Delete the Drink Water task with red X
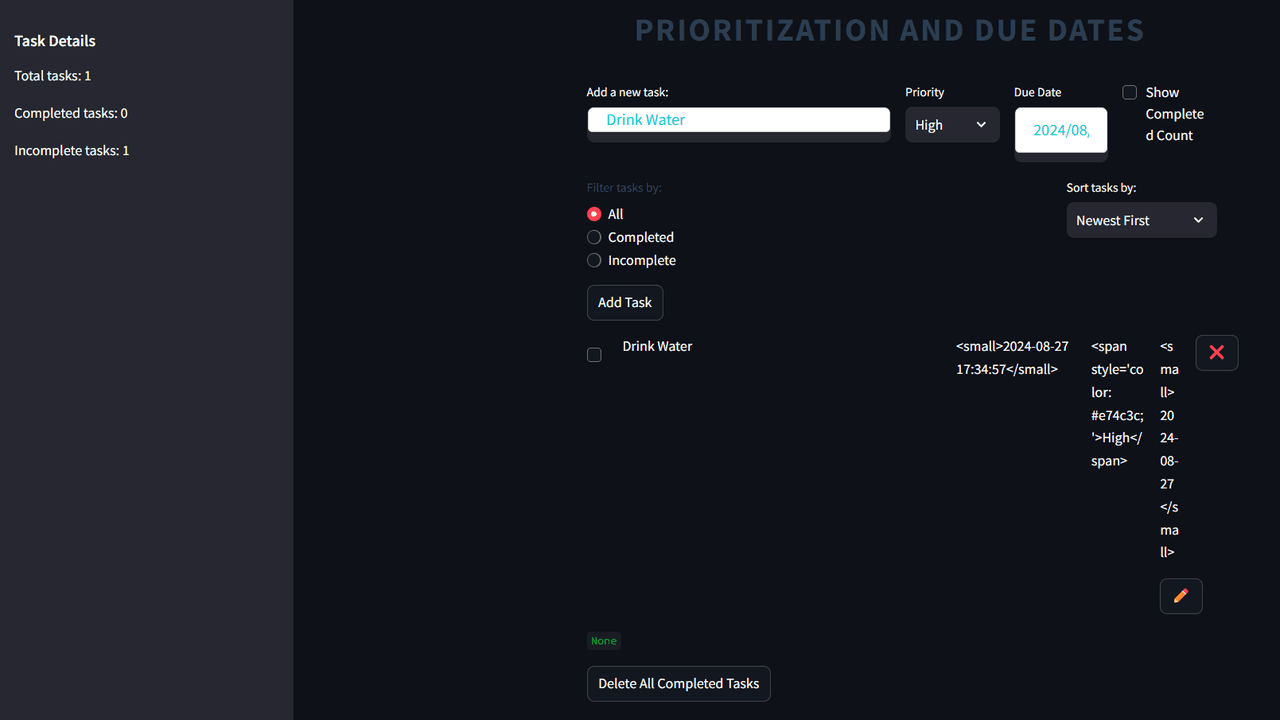The image size is (1280, 720). [x=1217, y=353]
